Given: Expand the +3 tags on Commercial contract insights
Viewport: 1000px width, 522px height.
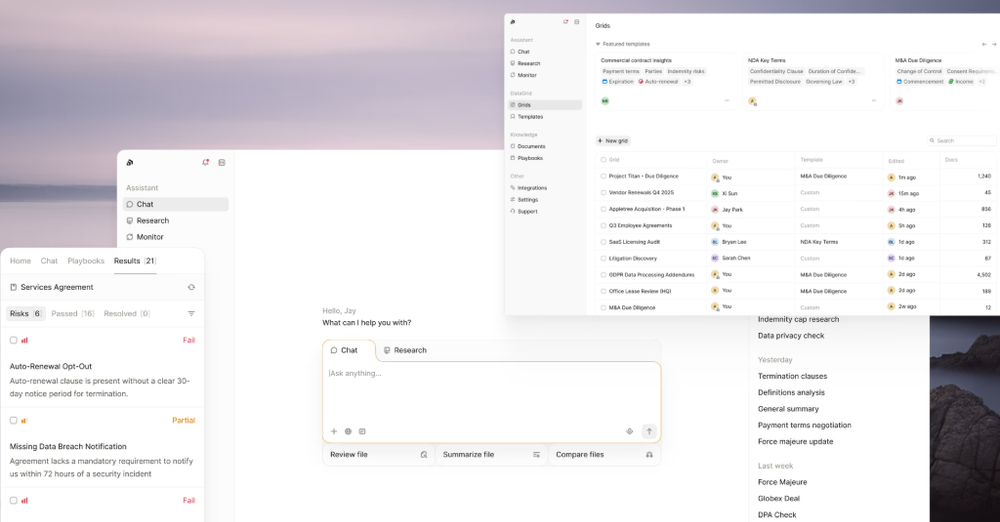Looking at the screenshot, I should point(688,82).
